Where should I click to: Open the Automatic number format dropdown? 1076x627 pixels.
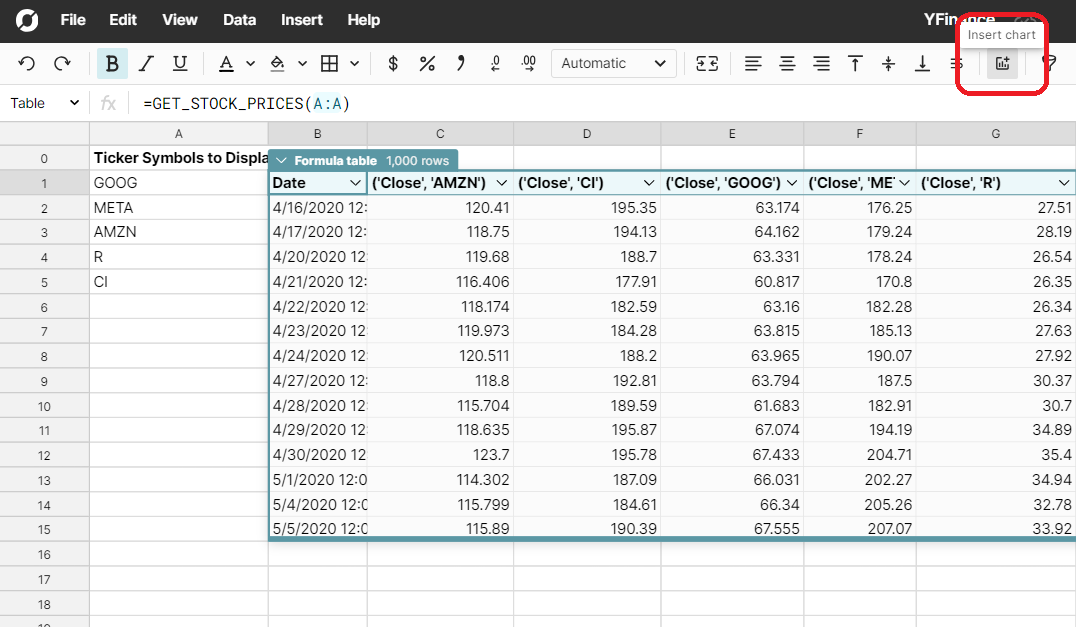coord(613,63)
